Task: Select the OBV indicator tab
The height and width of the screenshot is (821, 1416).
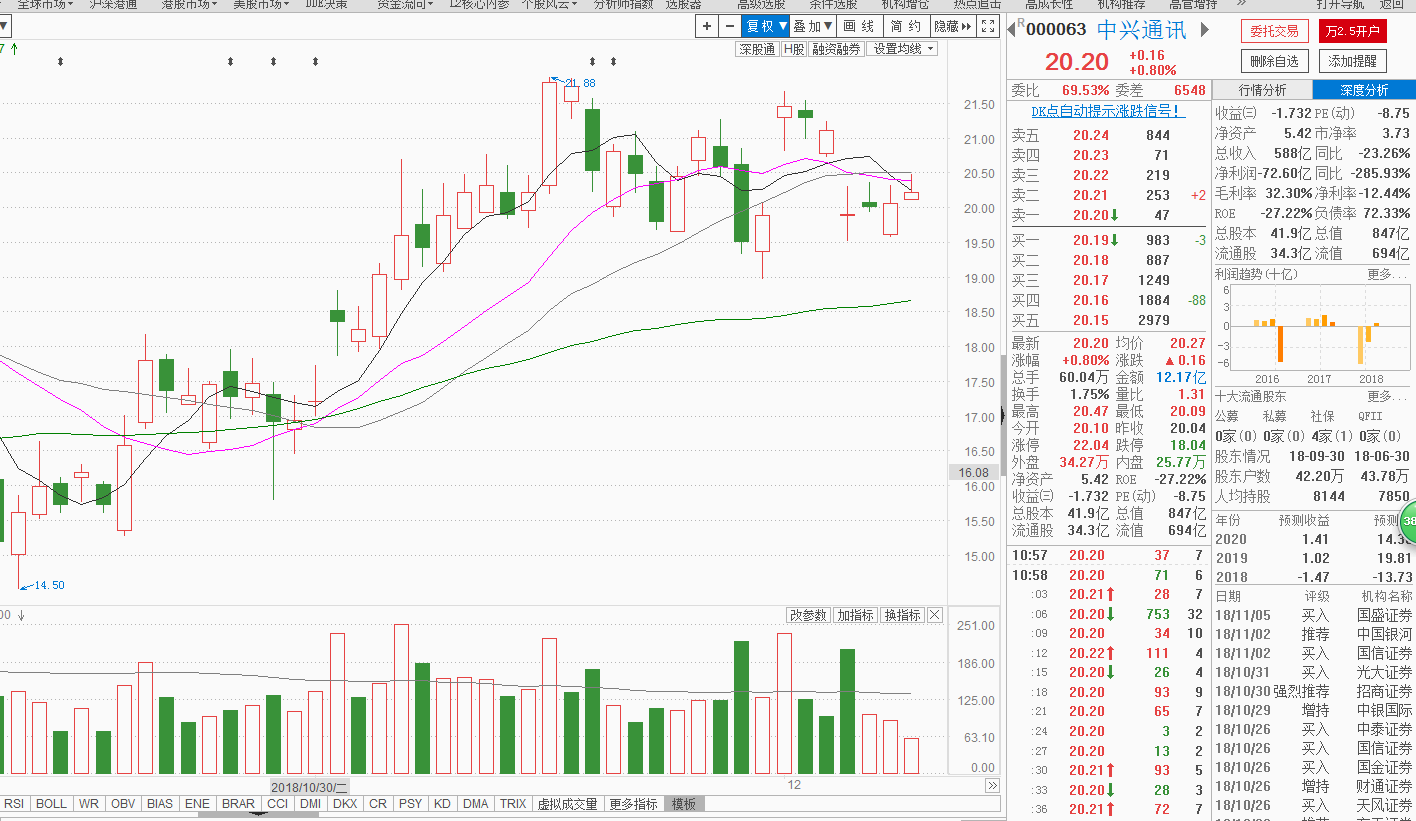Action: point(123,804)
